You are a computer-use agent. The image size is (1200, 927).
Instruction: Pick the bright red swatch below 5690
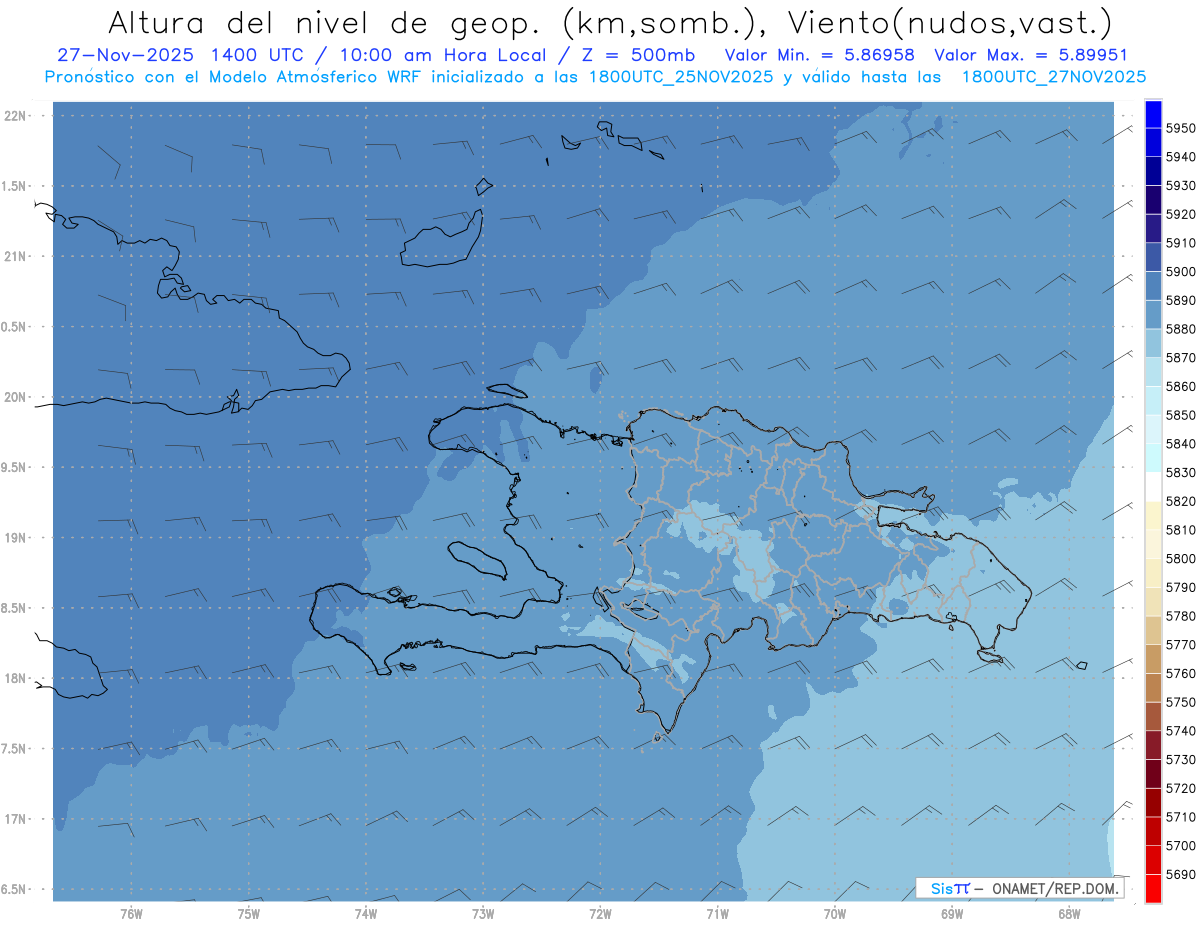point(1153,889)
